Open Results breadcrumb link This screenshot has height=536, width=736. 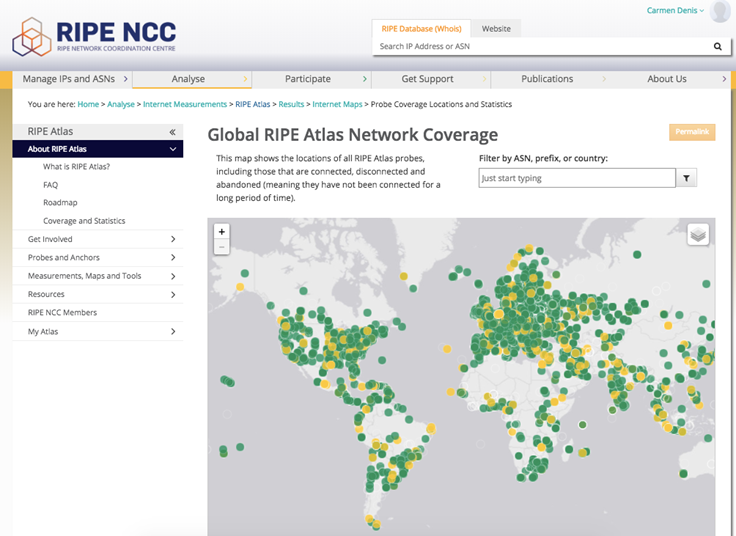tap(291, 104)
